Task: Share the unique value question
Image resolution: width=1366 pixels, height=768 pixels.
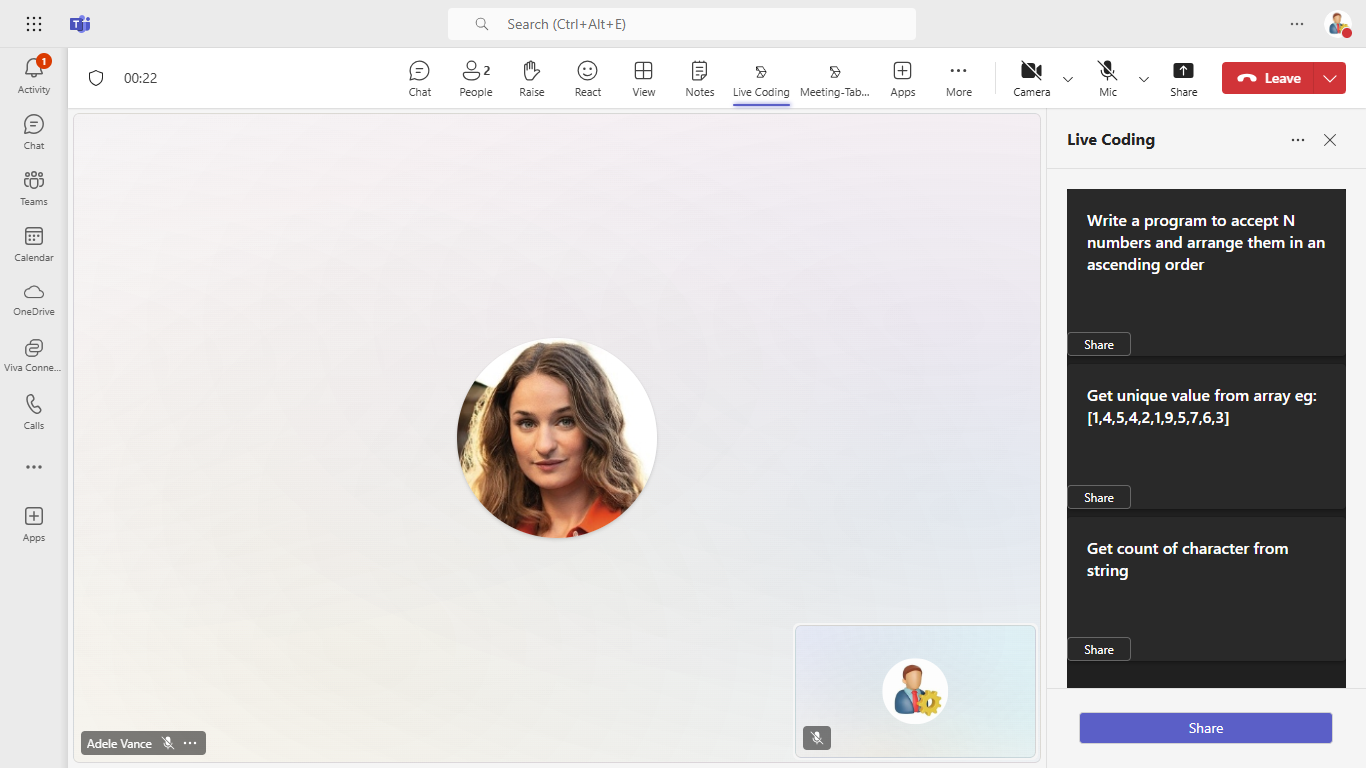Action: tap(1099, 497)
